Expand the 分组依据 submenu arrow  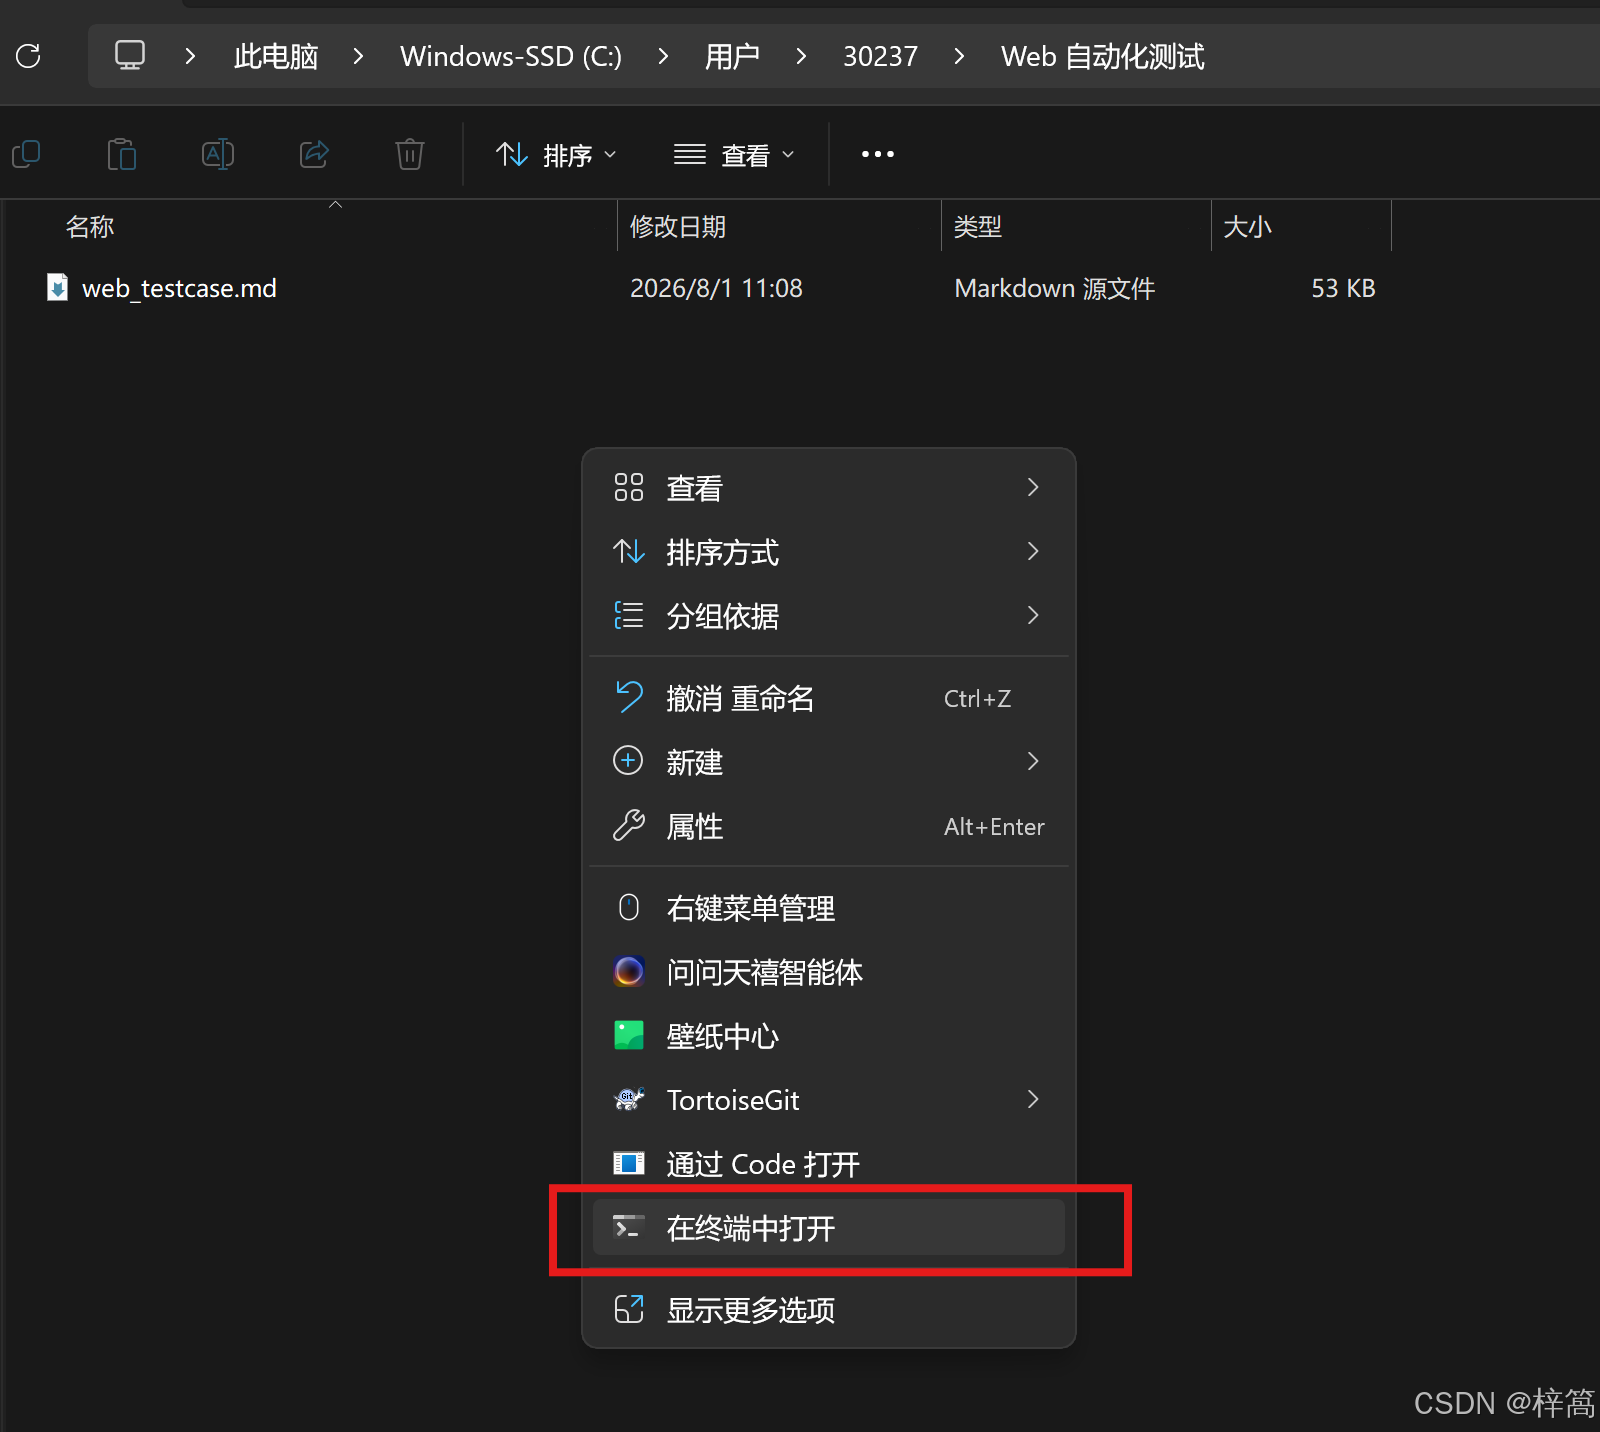[x=1033, y=615]
